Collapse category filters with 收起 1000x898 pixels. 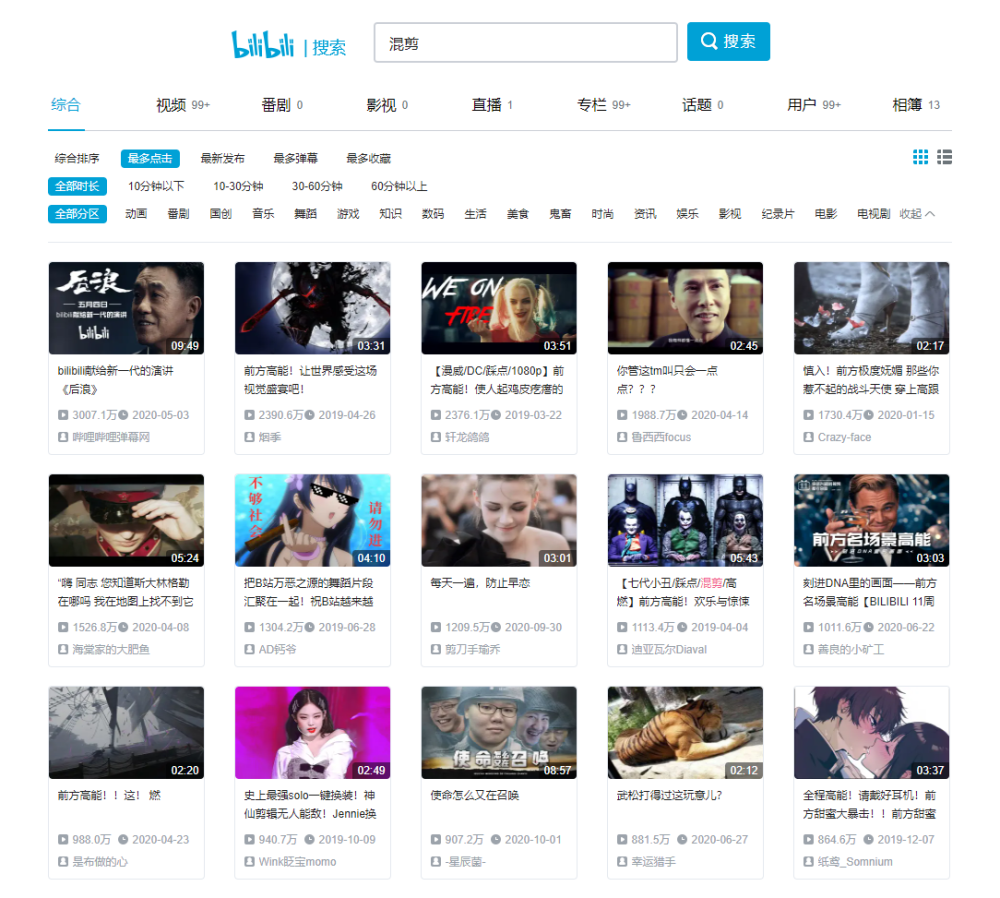[x=917, y=214]
